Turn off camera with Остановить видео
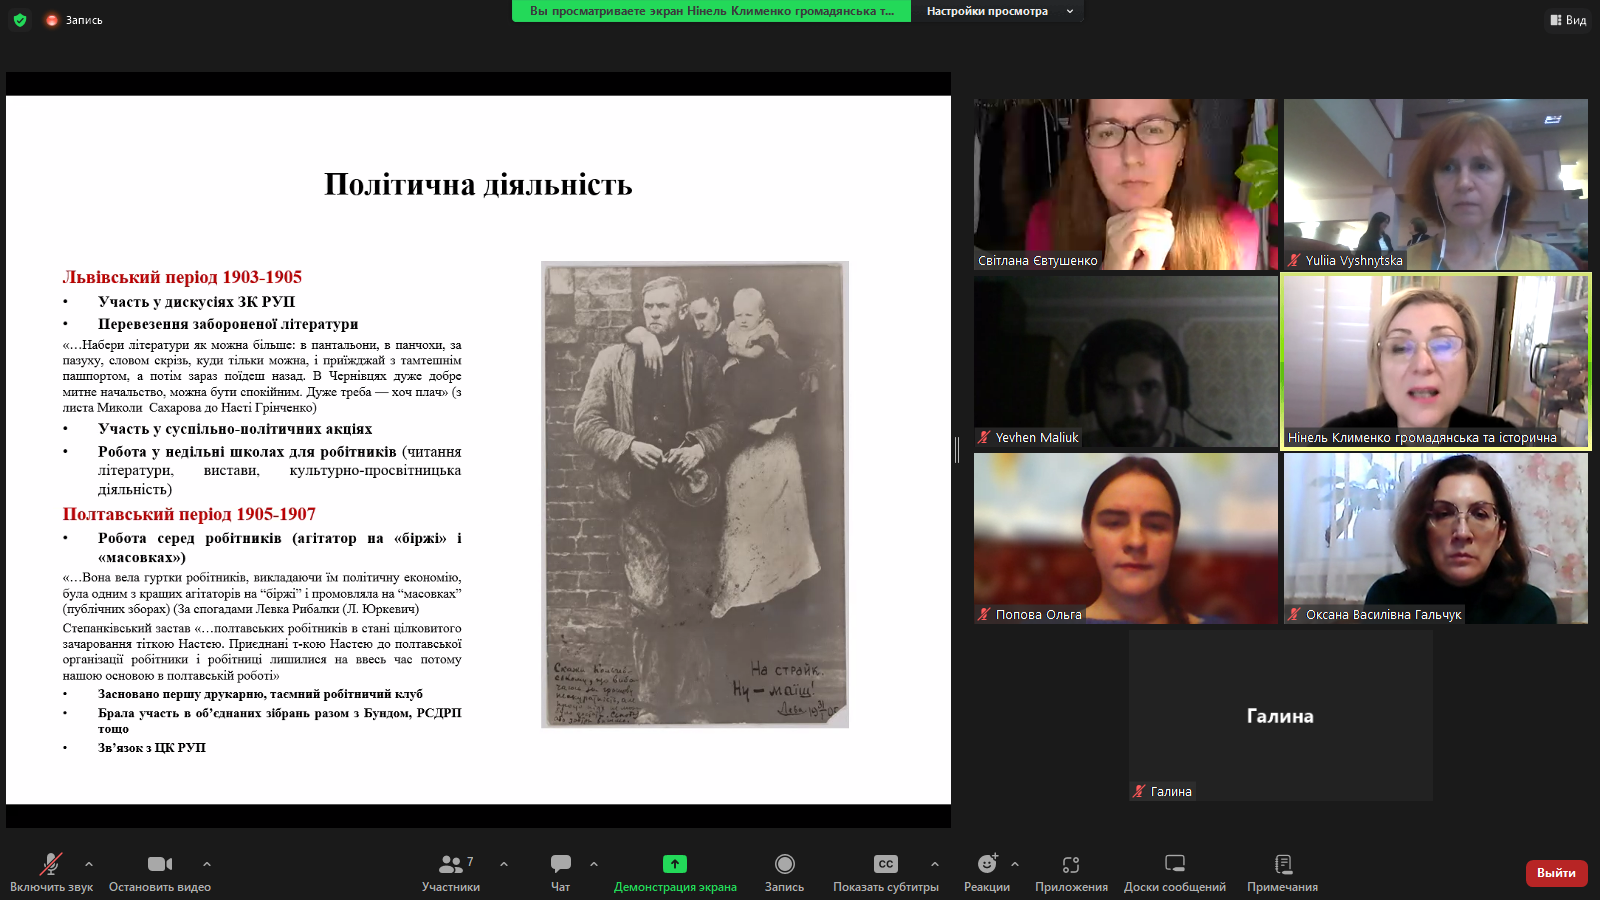Image resolution: width=1600 pixels, height=900 pixels. [160, 872]
